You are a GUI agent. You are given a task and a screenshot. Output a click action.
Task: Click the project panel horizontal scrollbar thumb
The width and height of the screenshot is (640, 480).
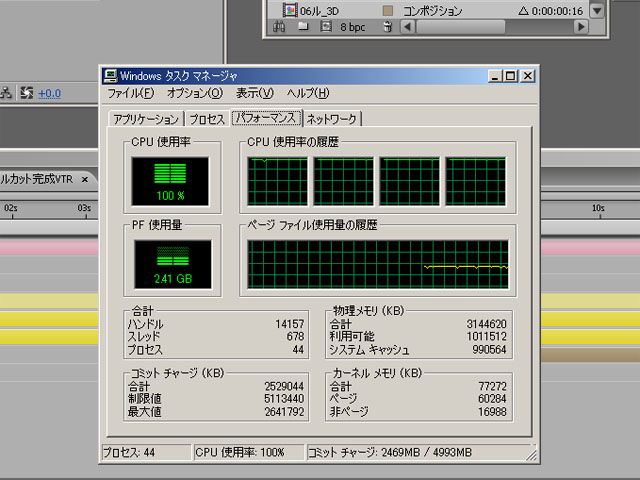tap(460, 27)
